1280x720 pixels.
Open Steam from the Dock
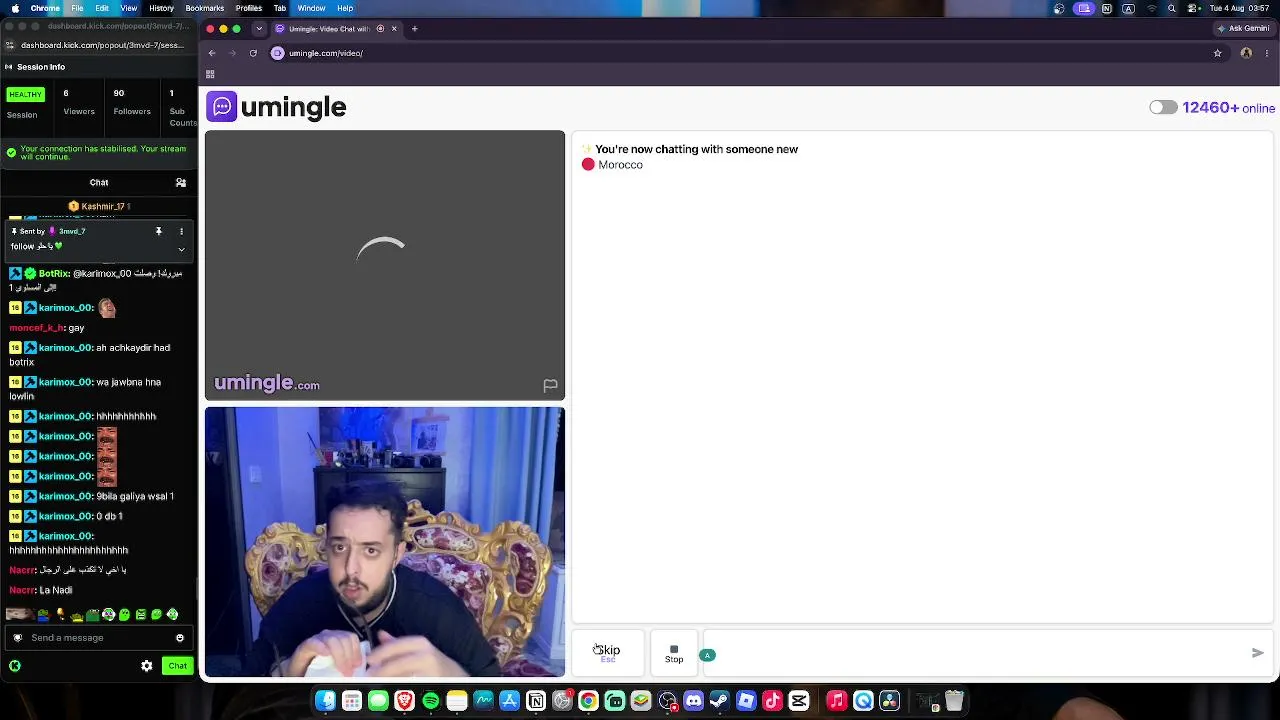pos(719,701)
